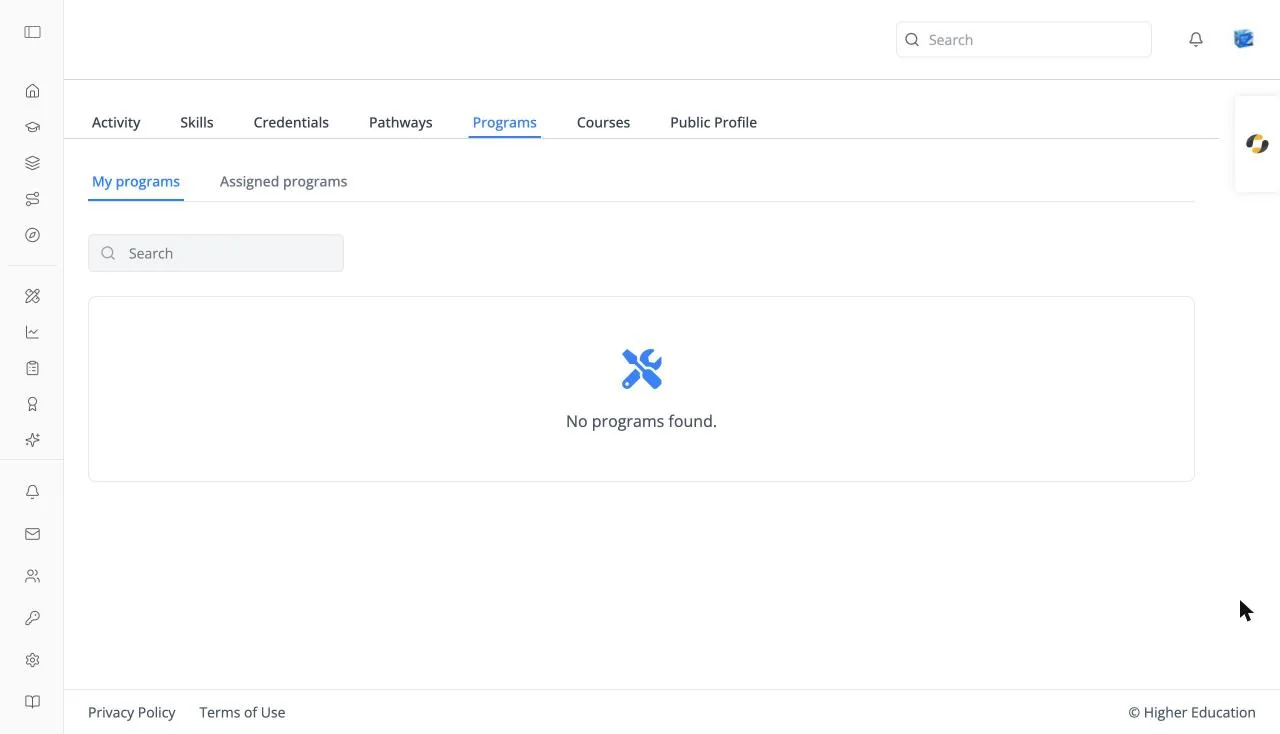Open the sparkle AI sidebar icon

pos(32,440)
